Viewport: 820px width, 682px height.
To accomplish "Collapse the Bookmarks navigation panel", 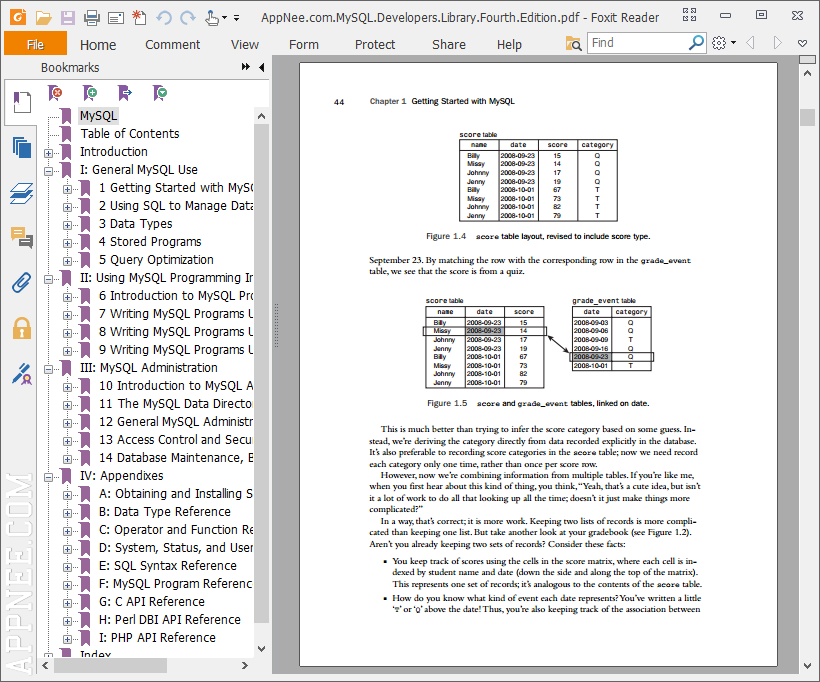I will (x=261, y=67).
